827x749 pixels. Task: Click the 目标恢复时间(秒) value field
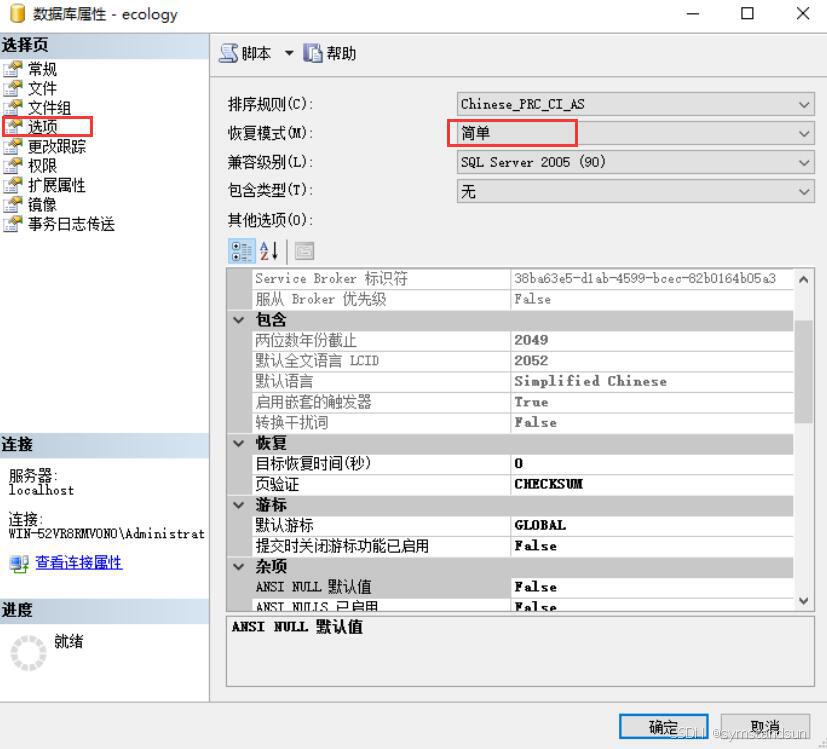tap(652, 464)
